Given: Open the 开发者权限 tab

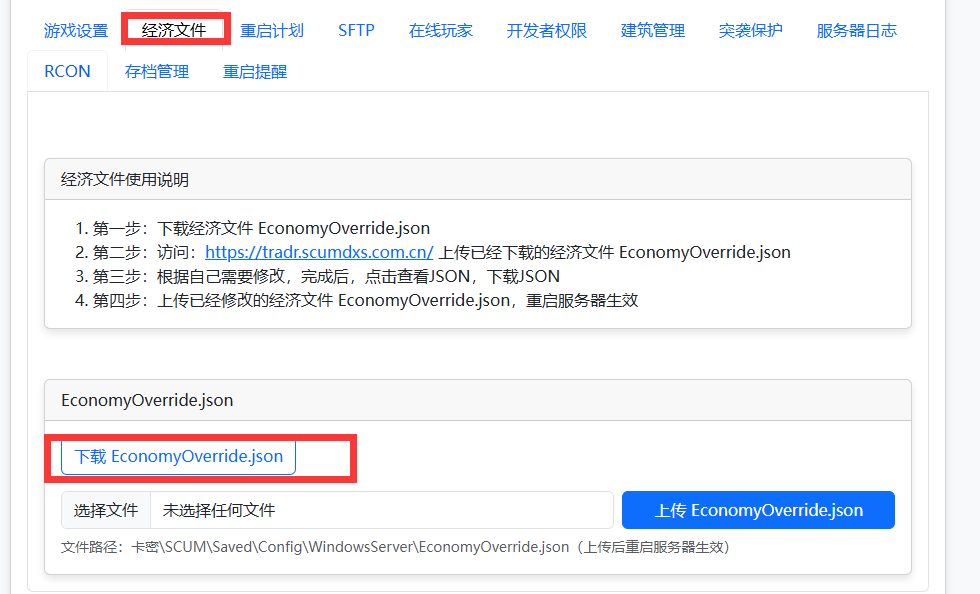Looking at the screenshot, I should [x=547, y=31].
